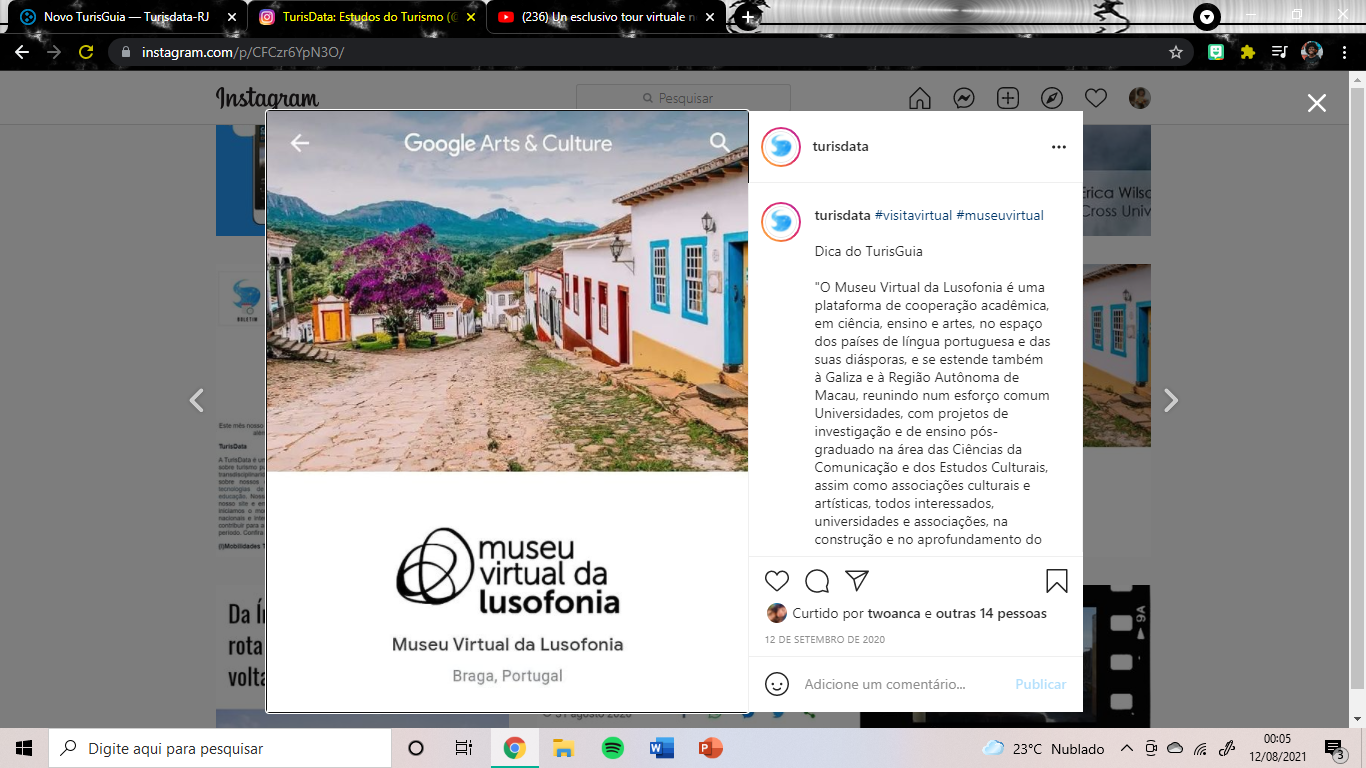This screenshot has height=768, width=1366.
Task: Click the Museu Virtual da Lusofonia image
Action: (507, 411)
